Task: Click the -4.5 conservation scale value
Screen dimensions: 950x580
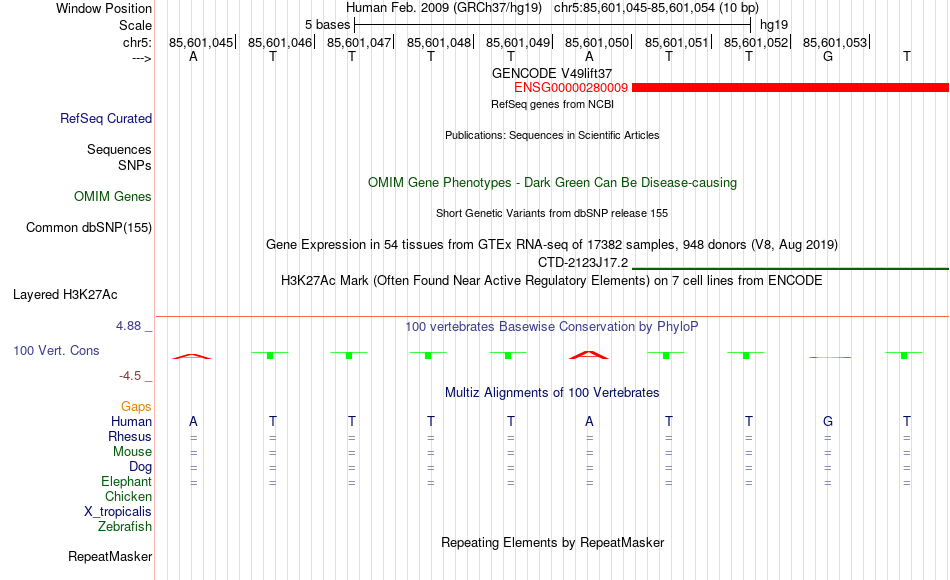Action: pyautogui.click(x=130, y=376)
